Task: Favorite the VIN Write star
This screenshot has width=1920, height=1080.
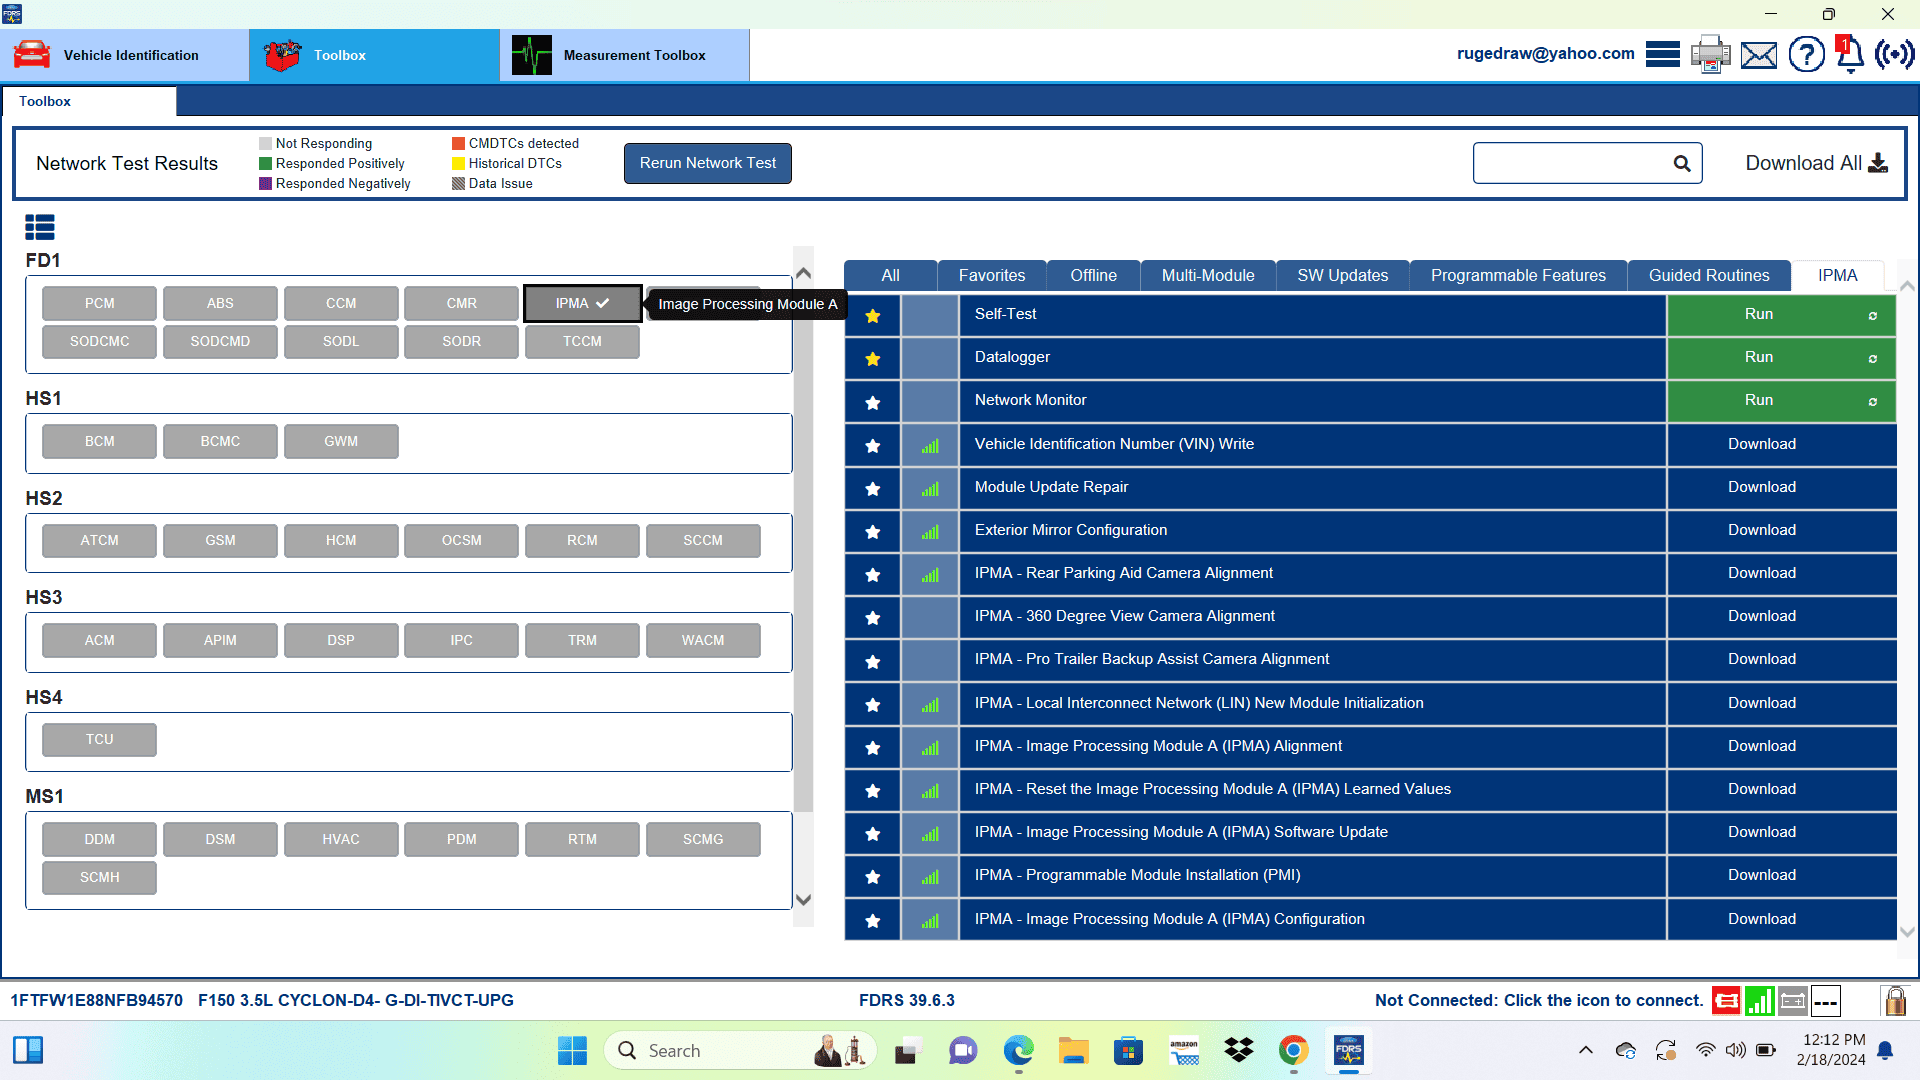Action: [872, 445]
